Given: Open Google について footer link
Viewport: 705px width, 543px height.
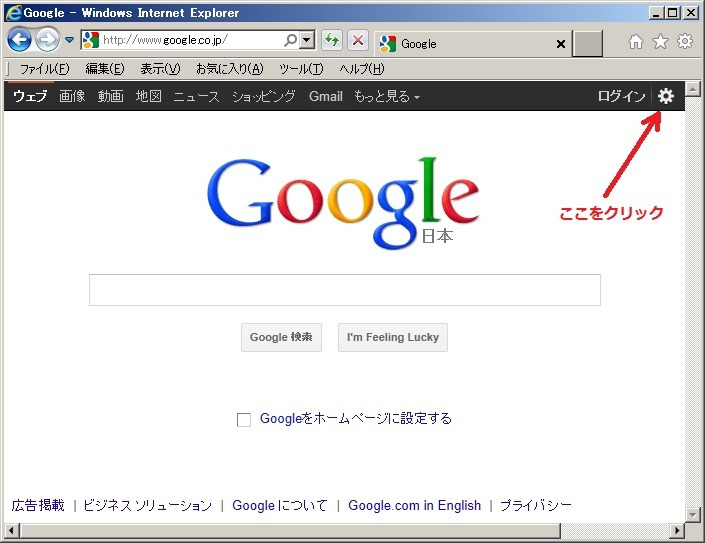Looking at the screenshot, I should pyautogui.click(x=280, y=505).
